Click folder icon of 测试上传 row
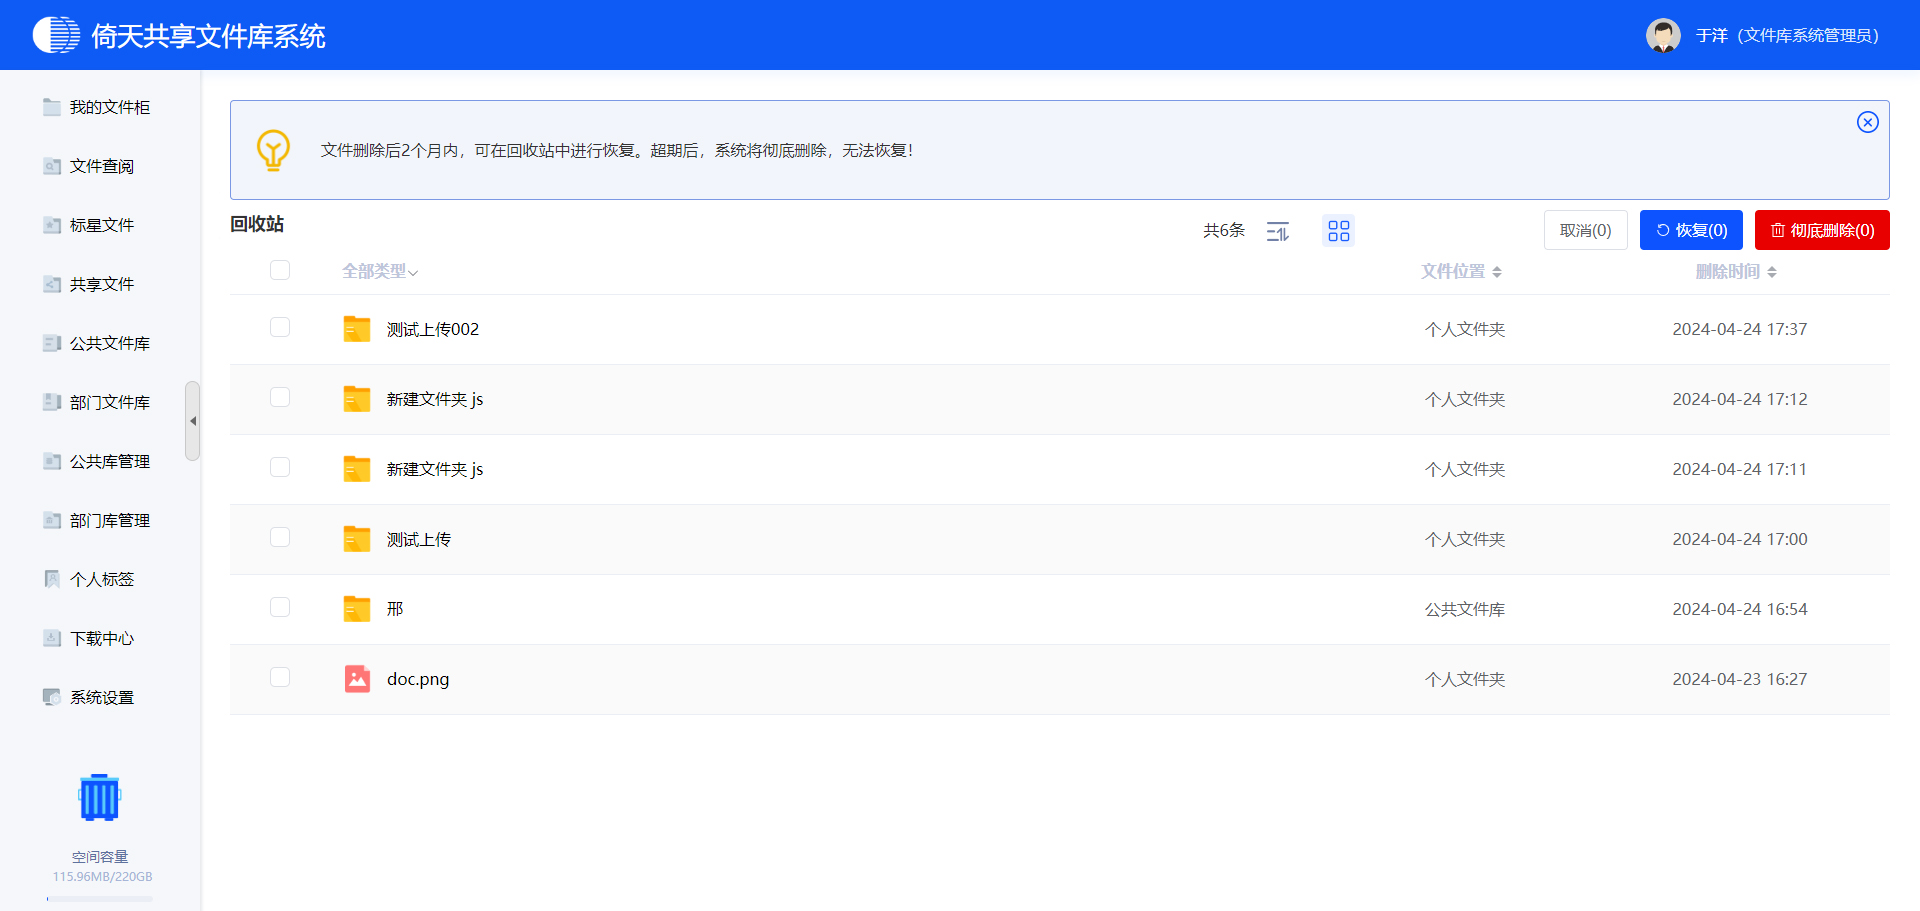 (x=357, y=539)
